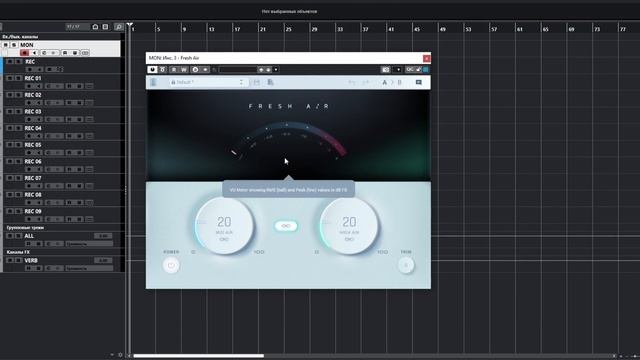Open the preset management dropdown arrow in header

[x=276, y=70]
